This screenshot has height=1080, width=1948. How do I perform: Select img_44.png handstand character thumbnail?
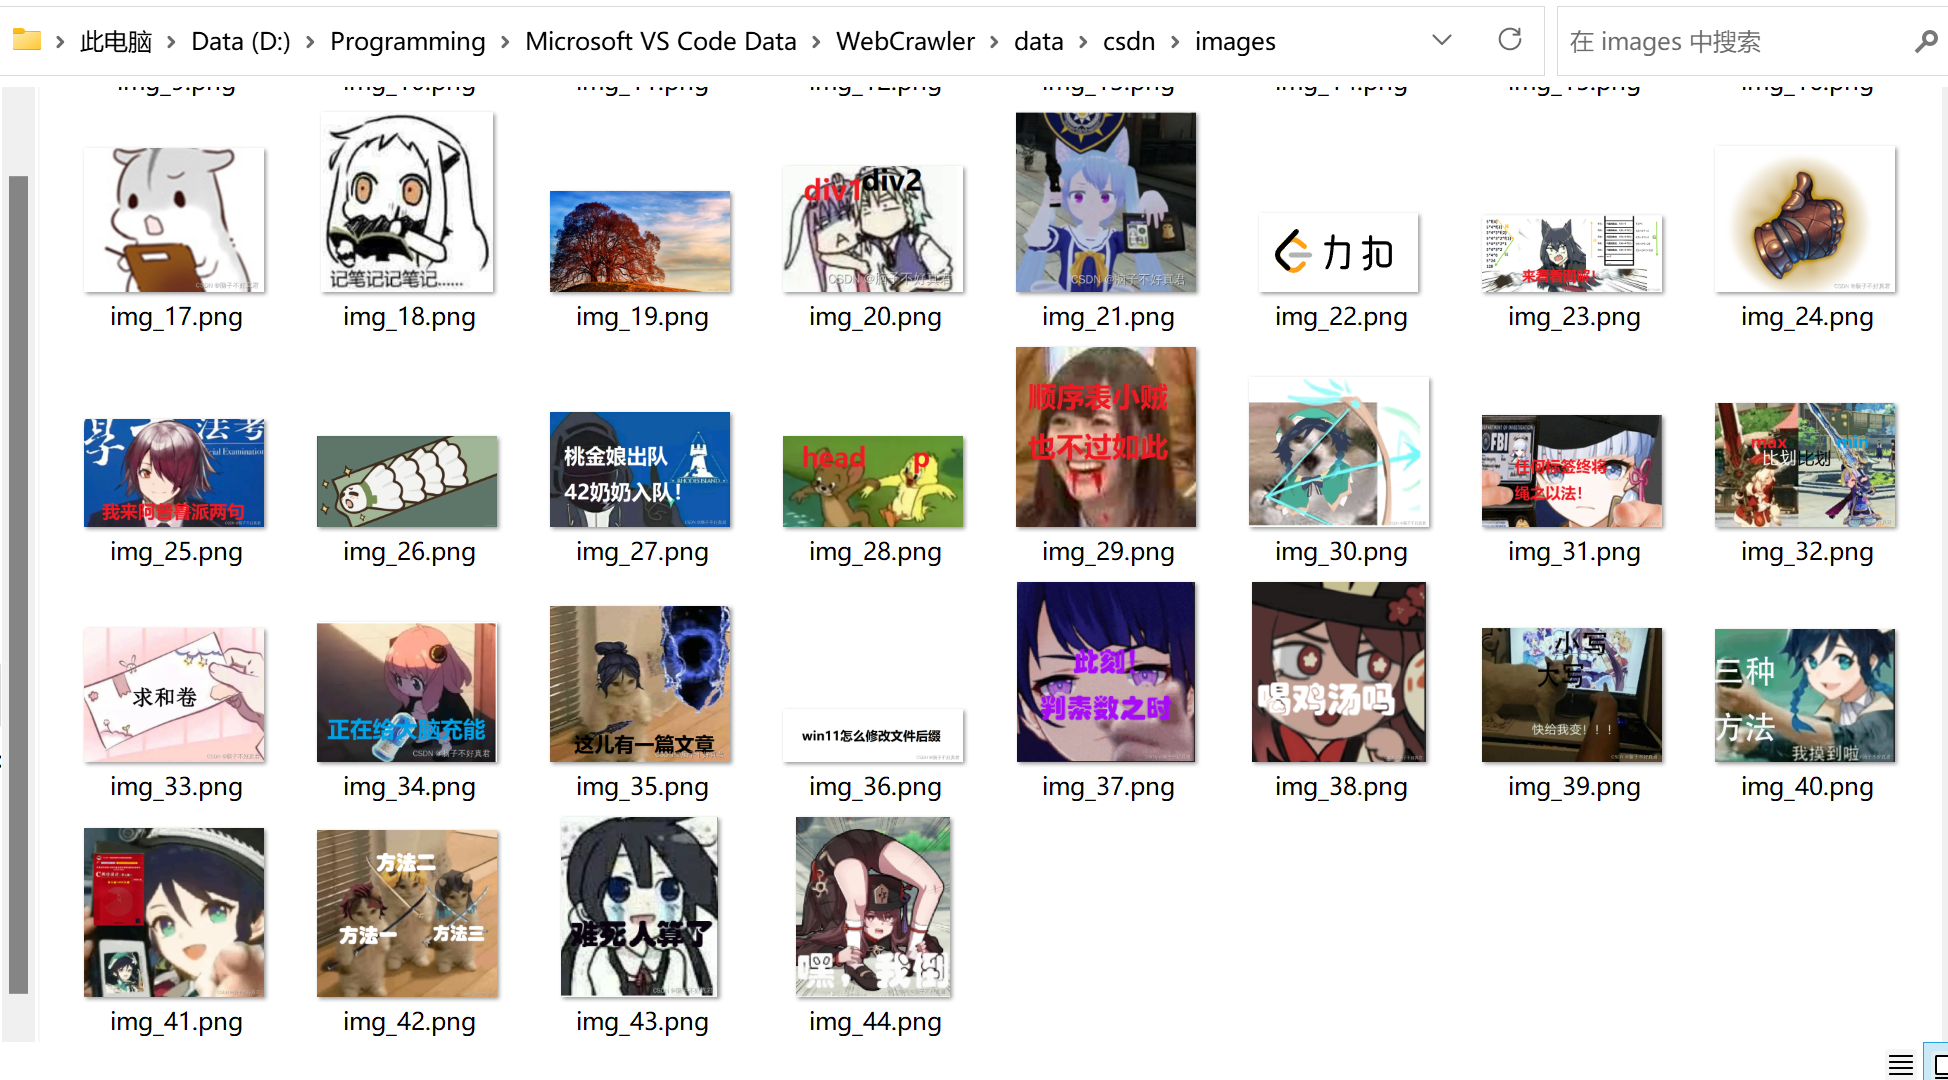(x=873, y=907)
